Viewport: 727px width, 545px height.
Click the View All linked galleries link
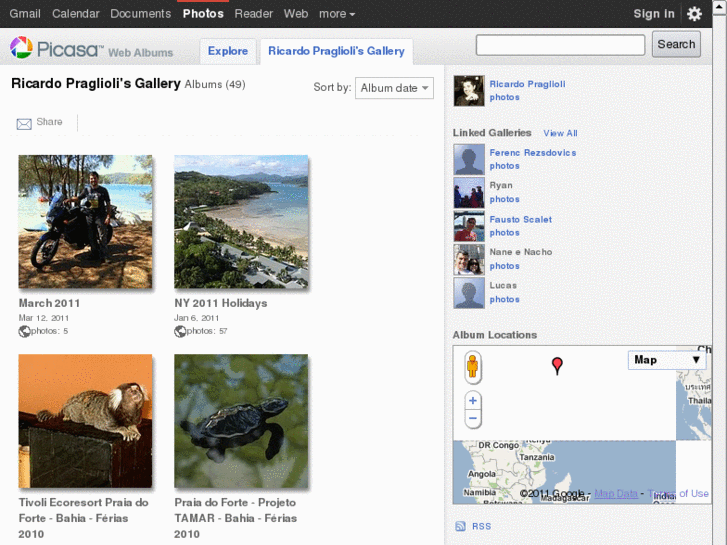pos(560,133)
